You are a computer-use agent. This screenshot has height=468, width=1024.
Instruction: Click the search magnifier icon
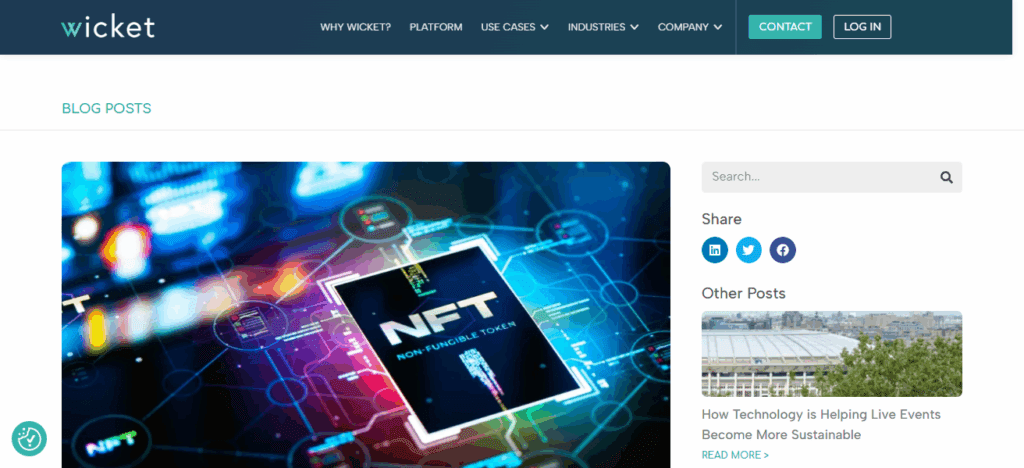[x=946, y=177]
